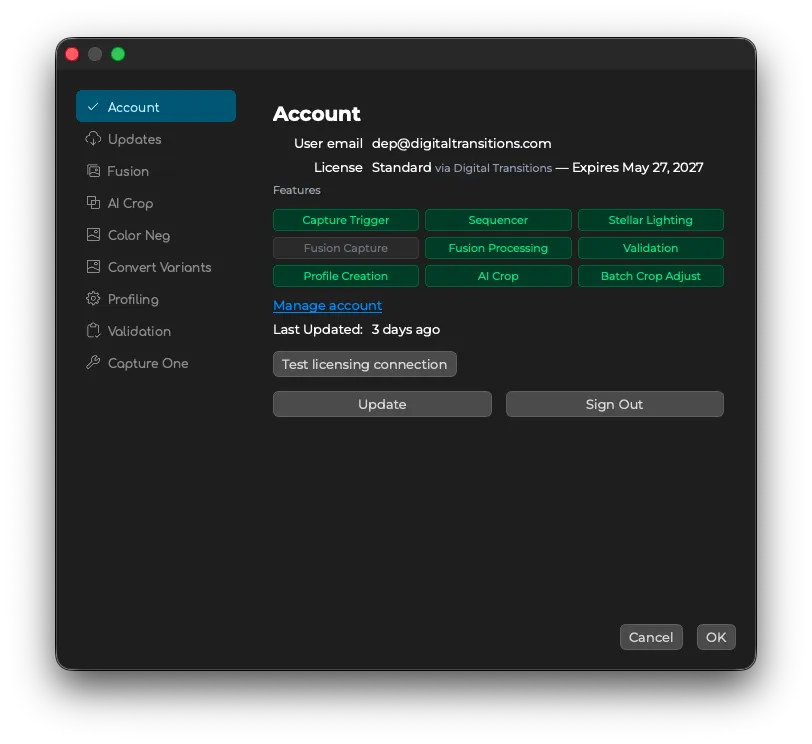The width and height of the screenshot is (812, 744).
Task: Click the checkmark icon beside Account
Action: click(93, 107)
